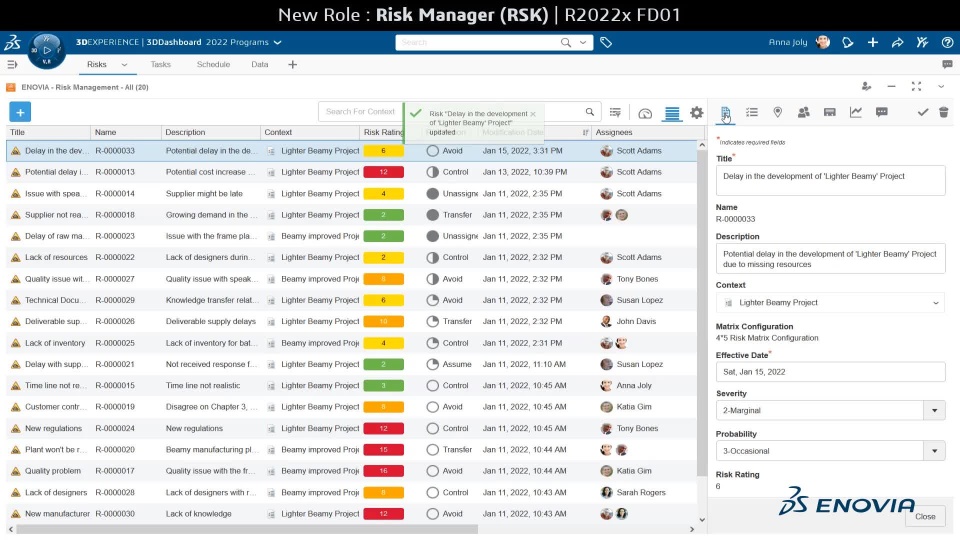Open the members people tab icon
Viewport: 960px width, 540px height.
point(804,112)
